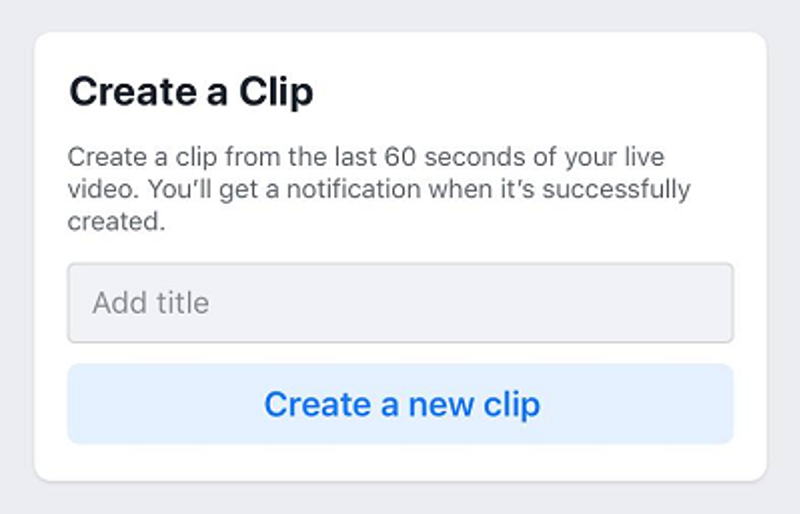The height and width of the screenshot is (514, 800).
Task: Click the empty white area right of the heading
Action: (x=540, y=92)
